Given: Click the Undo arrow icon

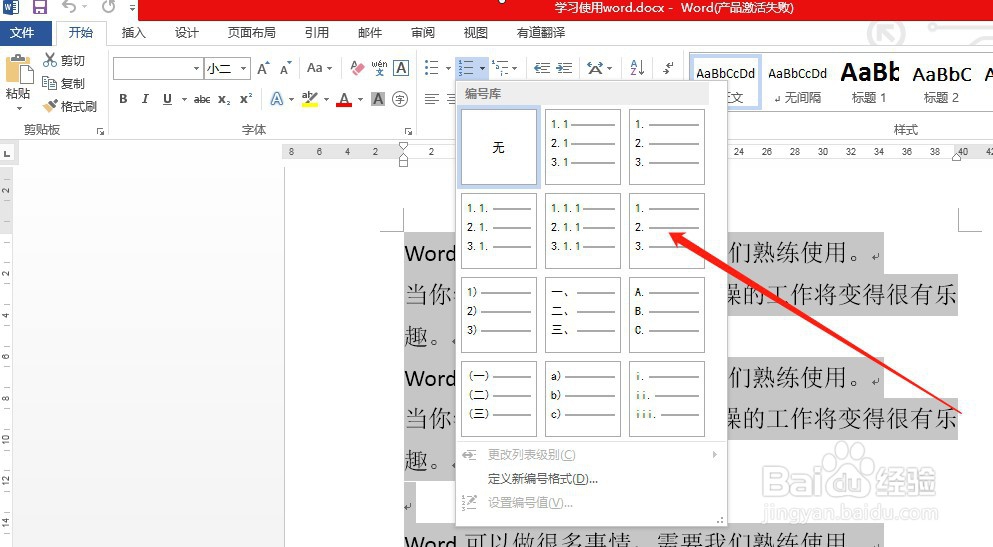Looking at the screenshot, I should coord(70,7).
